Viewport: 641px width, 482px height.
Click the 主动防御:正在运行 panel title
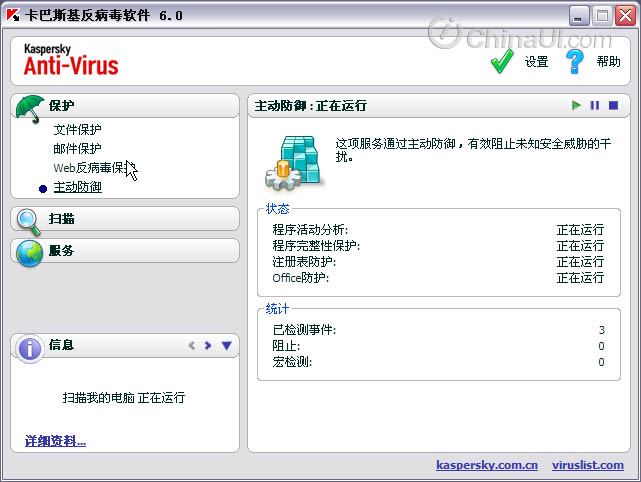(x=311, y=106)
